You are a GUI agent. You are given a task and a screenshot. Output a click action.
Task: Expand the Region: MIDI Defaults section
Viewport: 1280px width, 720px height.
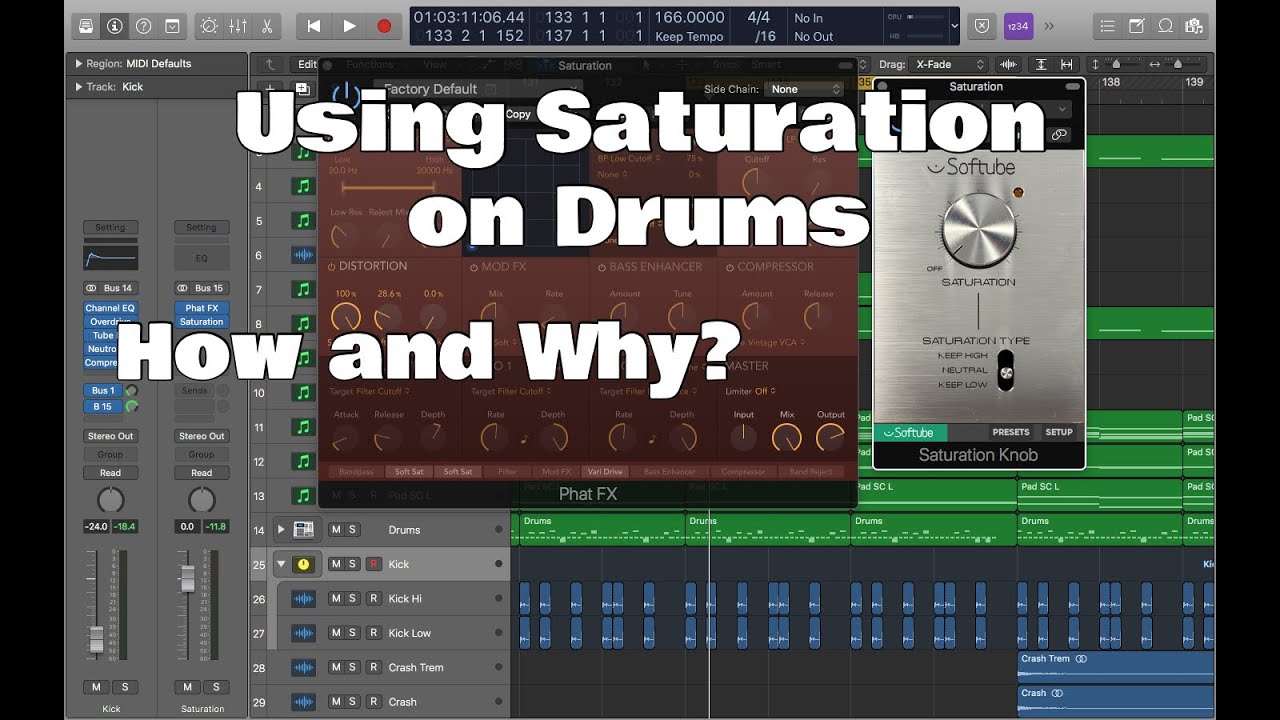79,63
